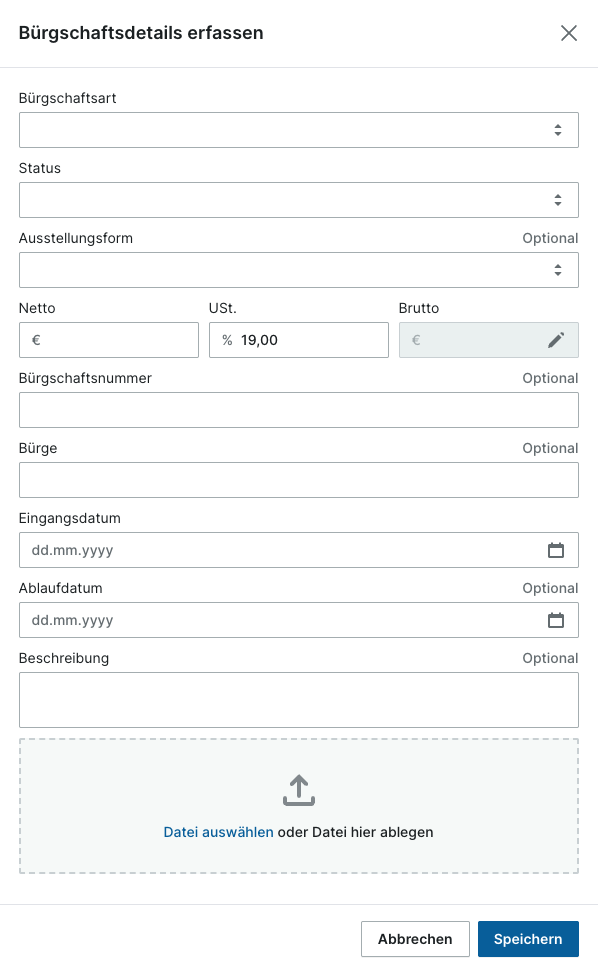Expand the Status dropdown field

coord(299,200)
